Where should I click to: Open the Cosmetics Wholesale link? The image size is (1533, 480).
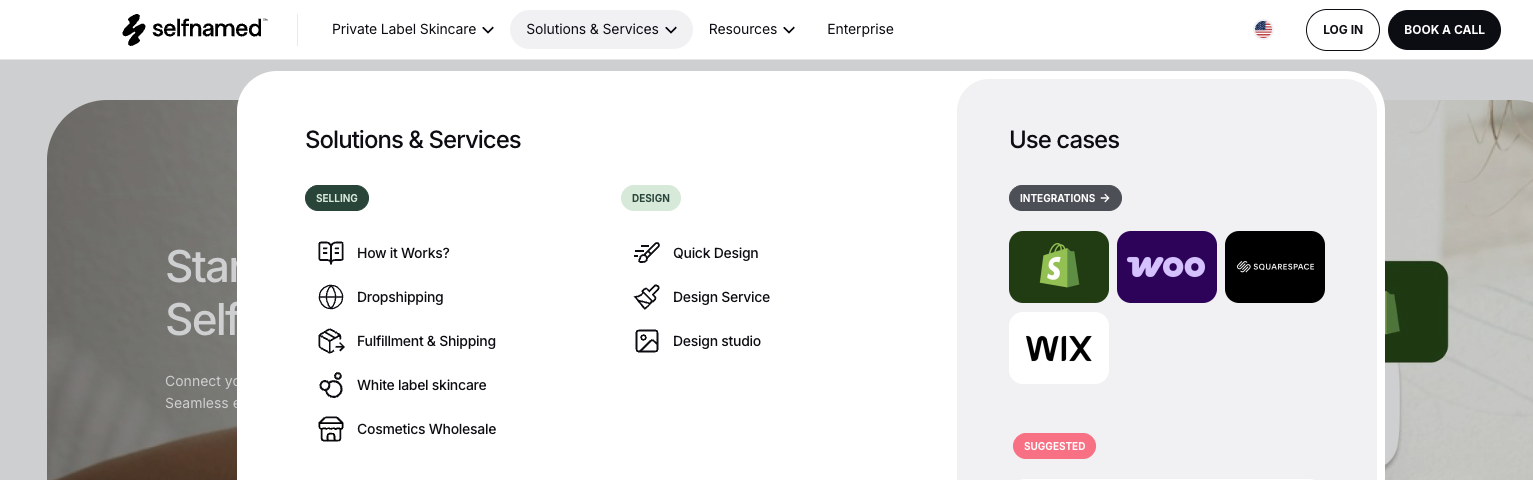(x=426, y=429)
